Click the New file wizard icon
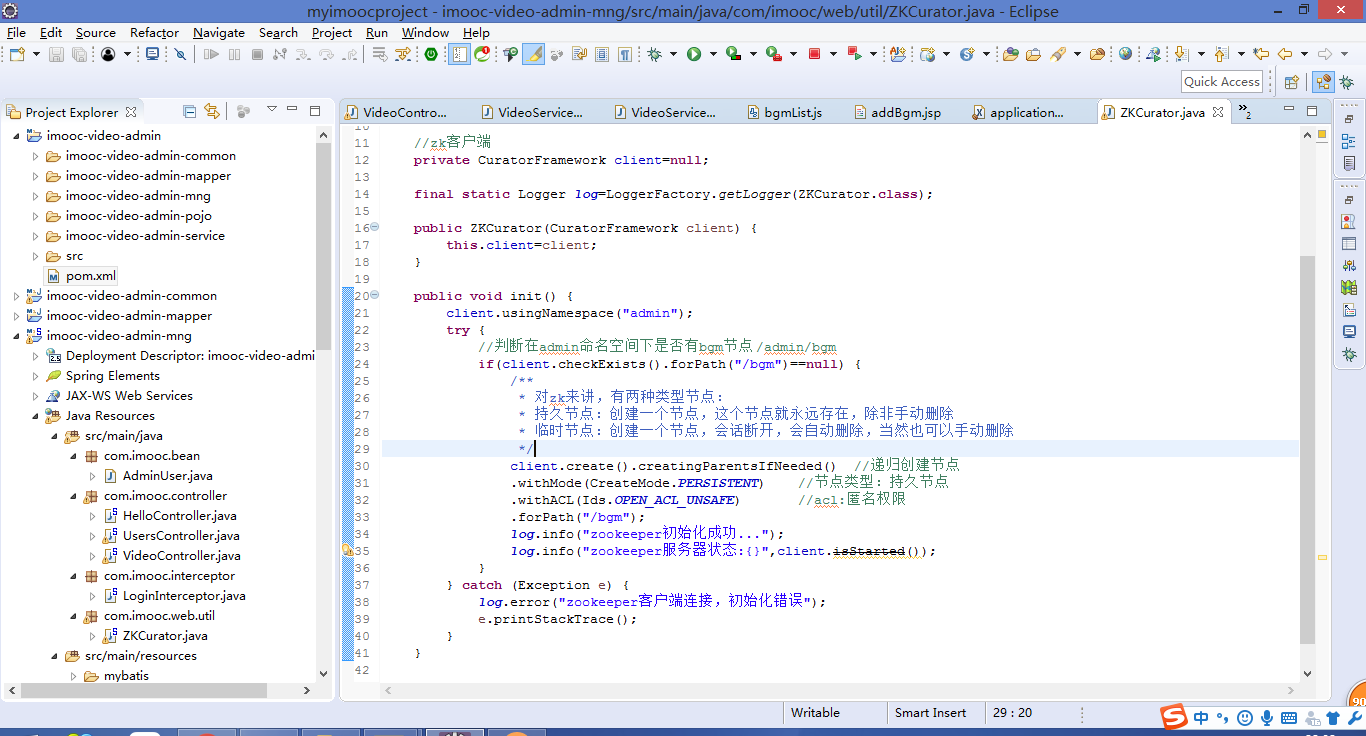 pyautogui.click(x=17, y=54)
